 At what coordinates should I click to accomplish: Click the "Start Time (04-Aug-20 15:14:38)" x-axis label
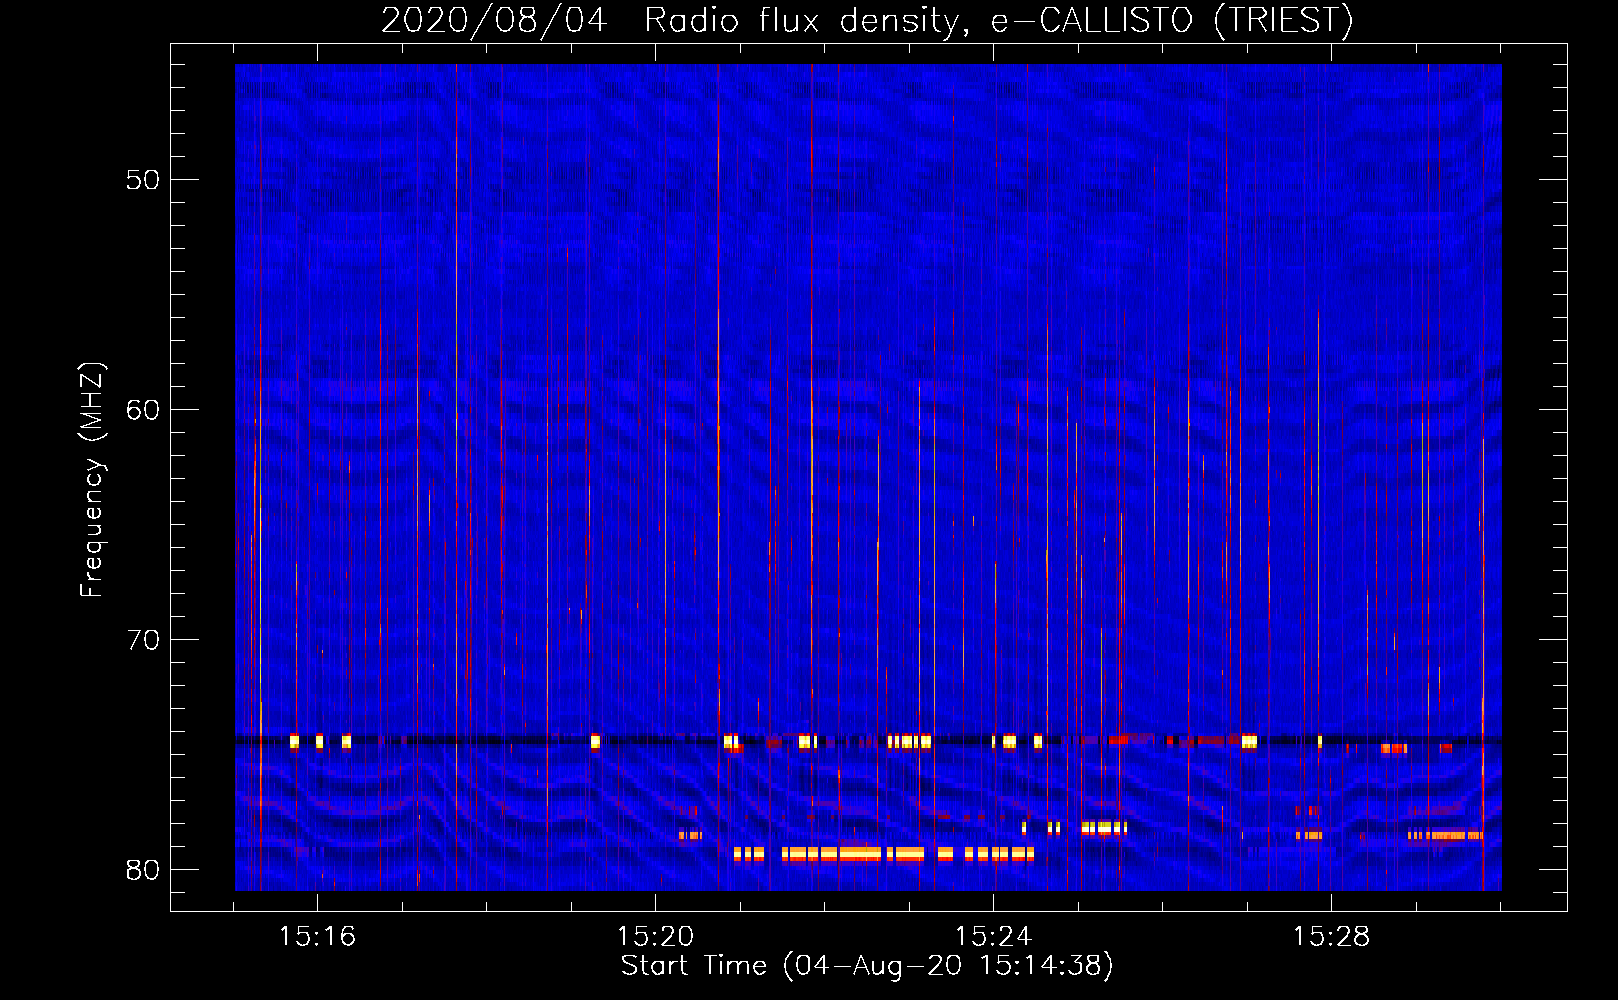(x=867, y=965)
